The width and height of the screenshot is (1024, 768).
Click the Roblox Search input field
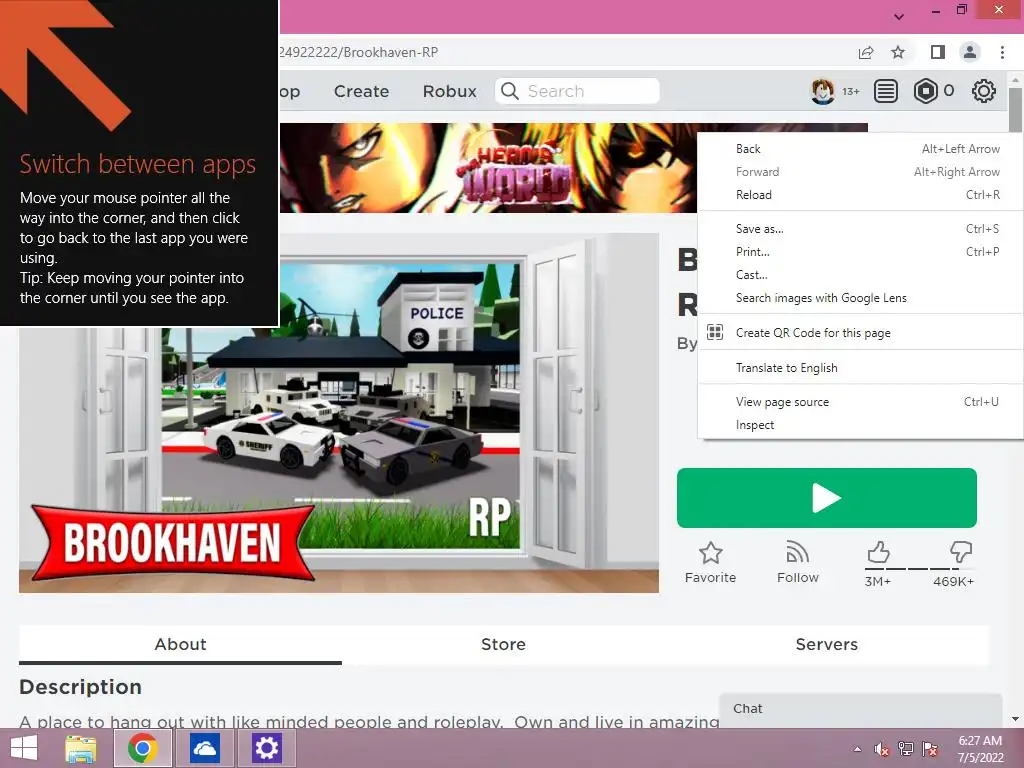point(577,91)
